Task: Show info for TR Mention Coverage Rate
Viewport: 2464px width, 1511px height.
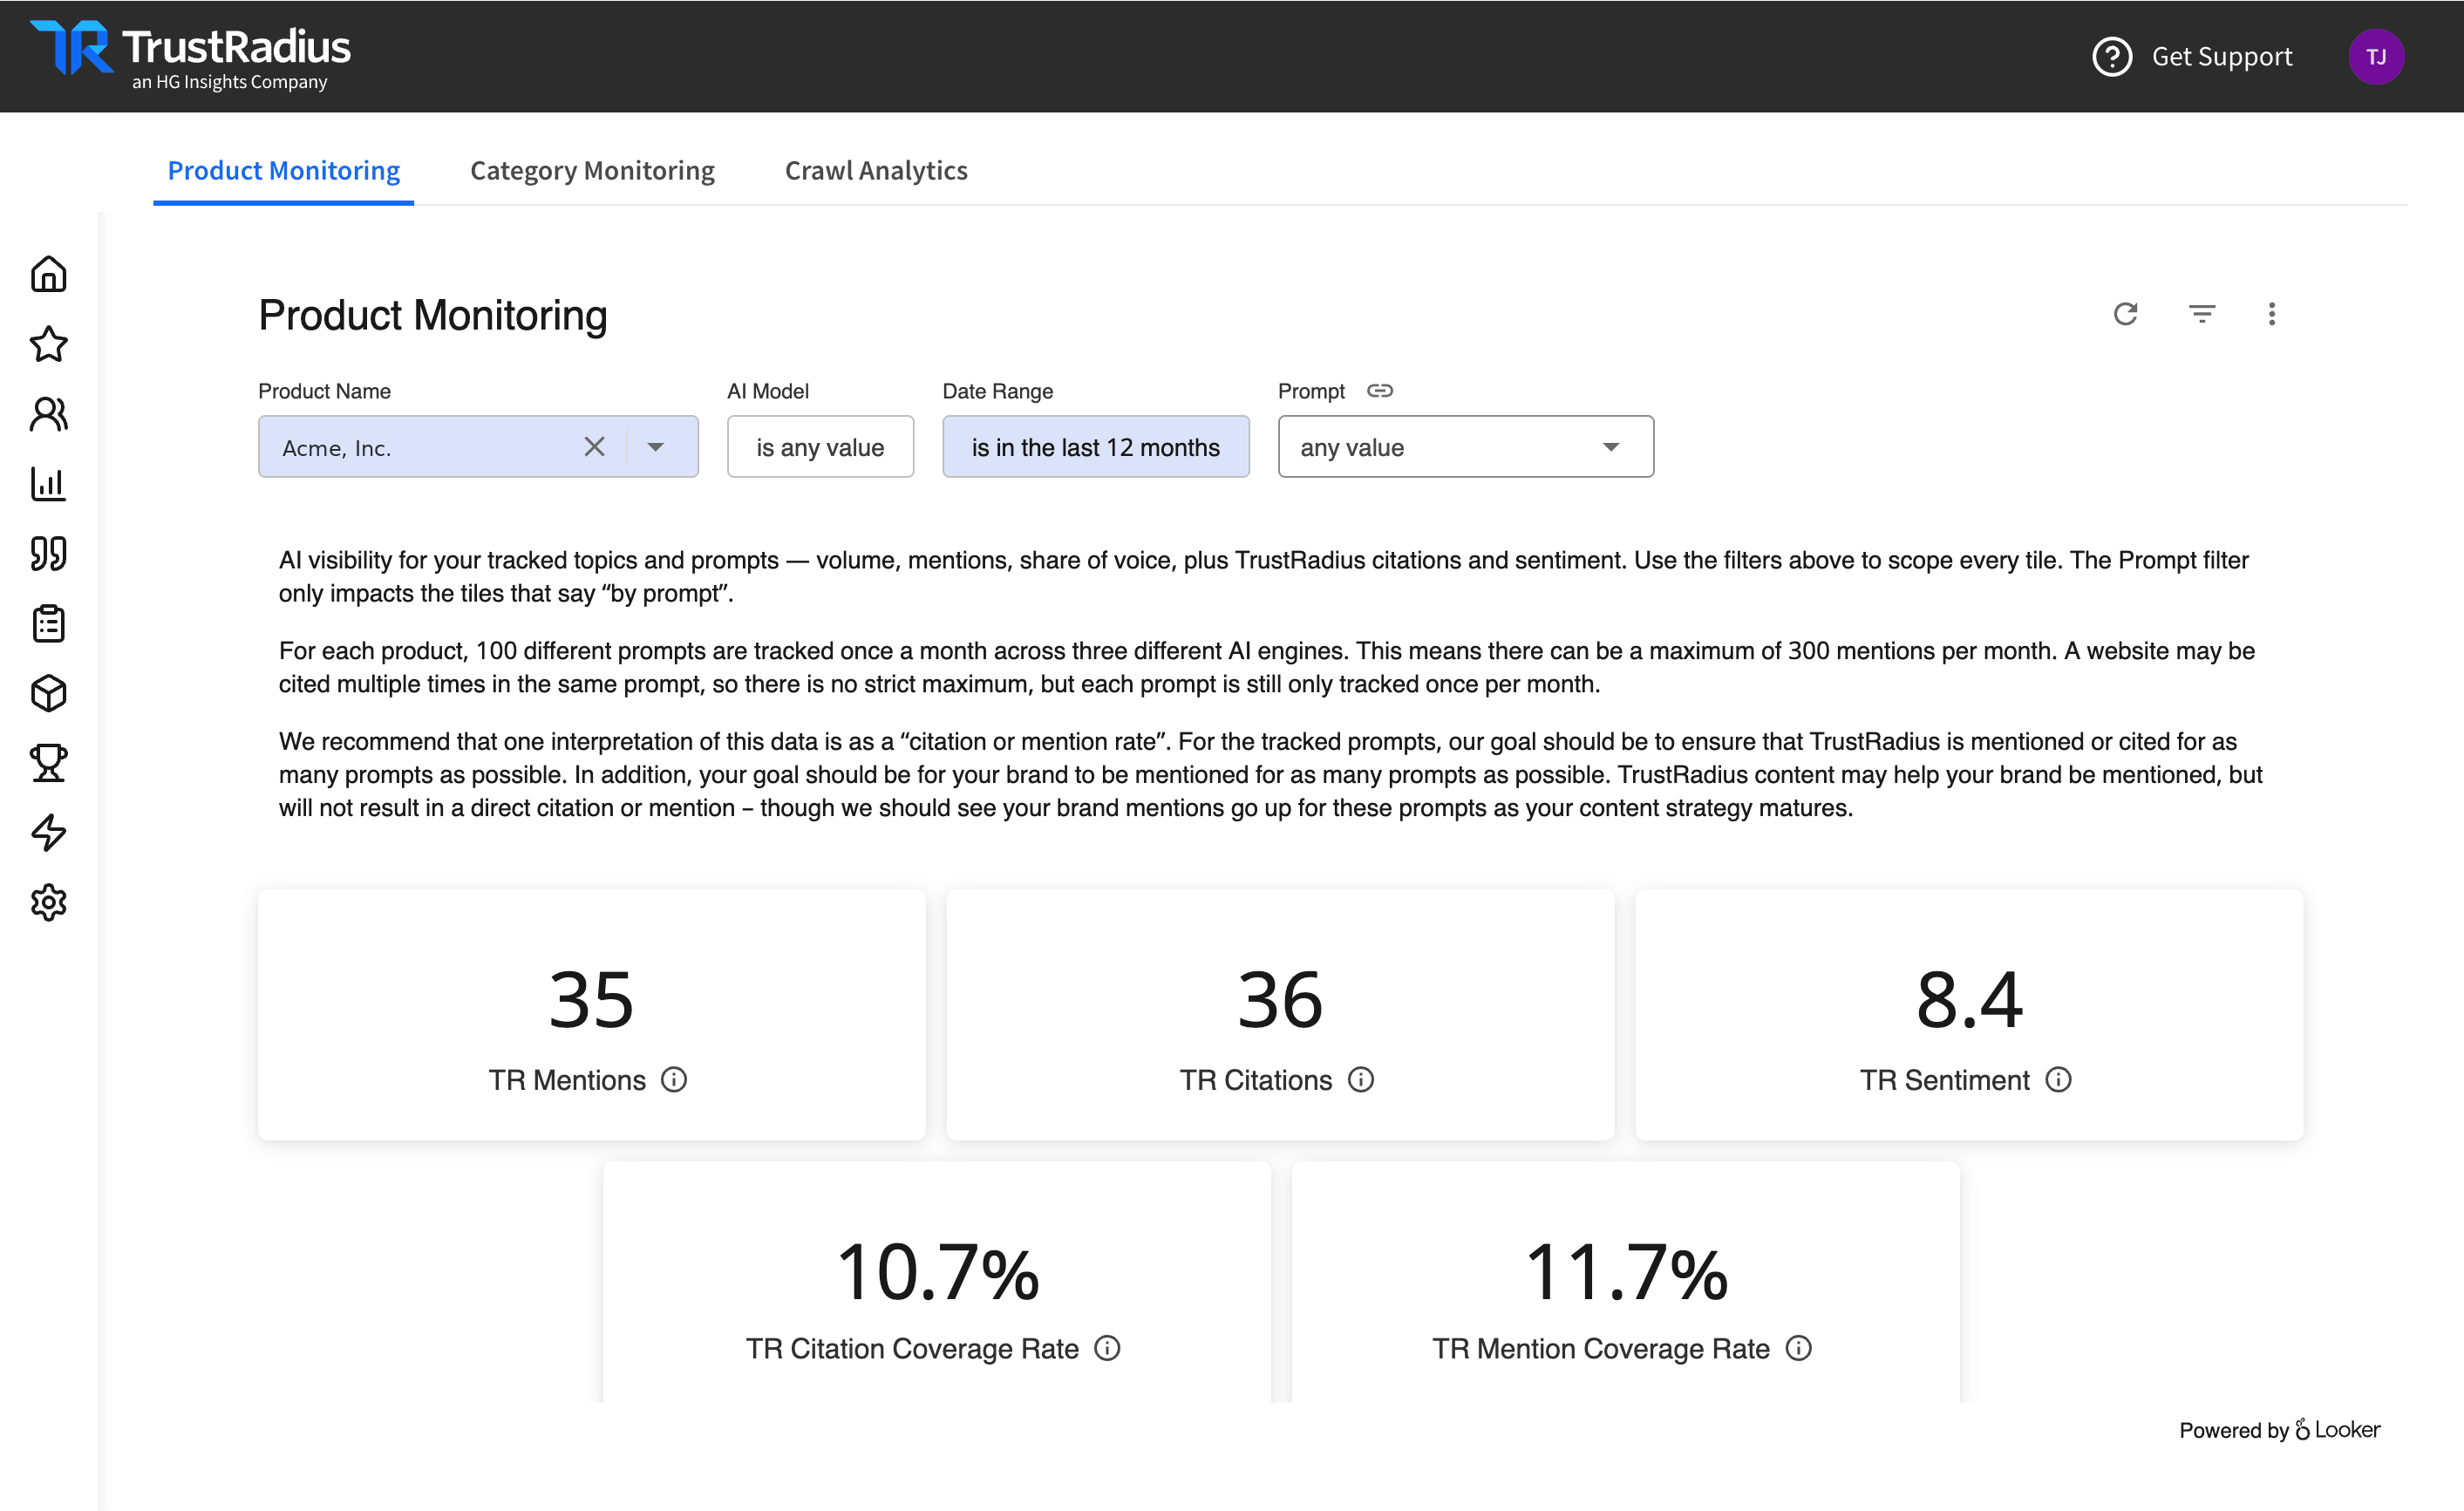Action: click(1798, 1348)
